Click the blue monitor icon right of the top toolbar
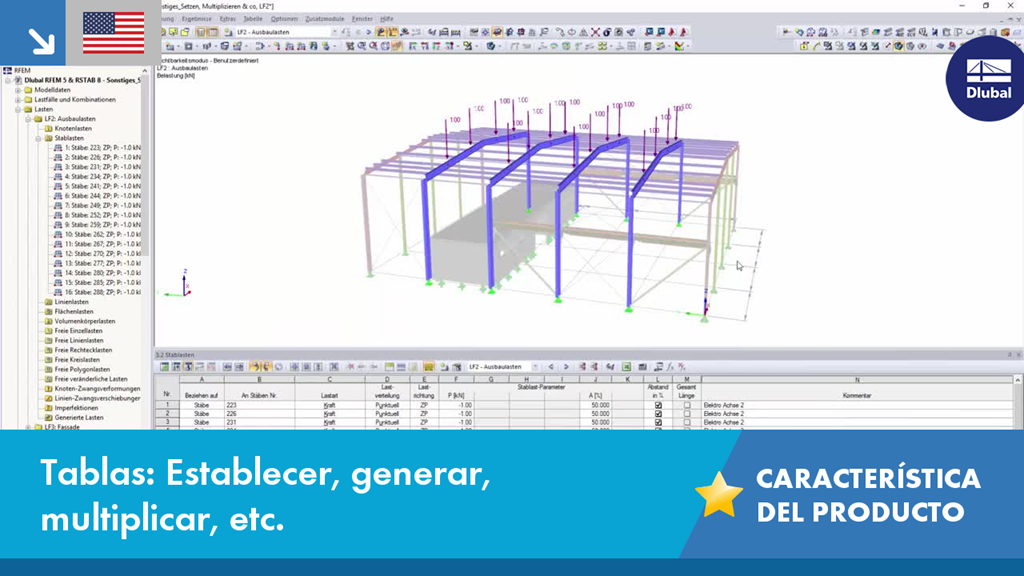This screenshot has height=576, width=1024. [649, 32]
